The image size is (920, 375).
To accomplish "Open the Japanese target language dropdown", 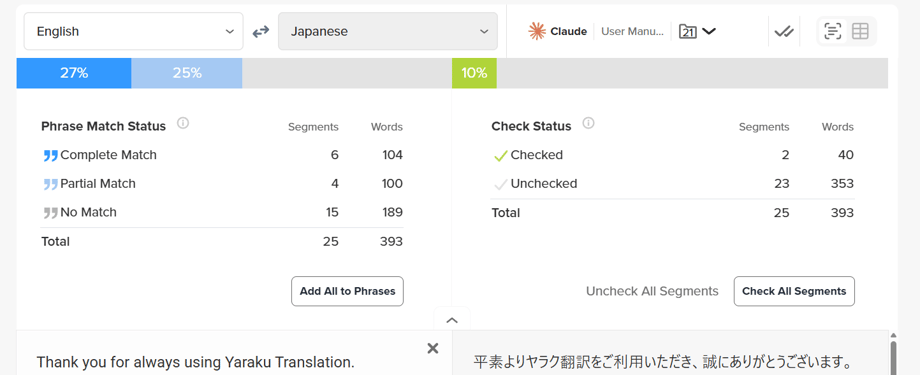I will [x=388, y=31].
